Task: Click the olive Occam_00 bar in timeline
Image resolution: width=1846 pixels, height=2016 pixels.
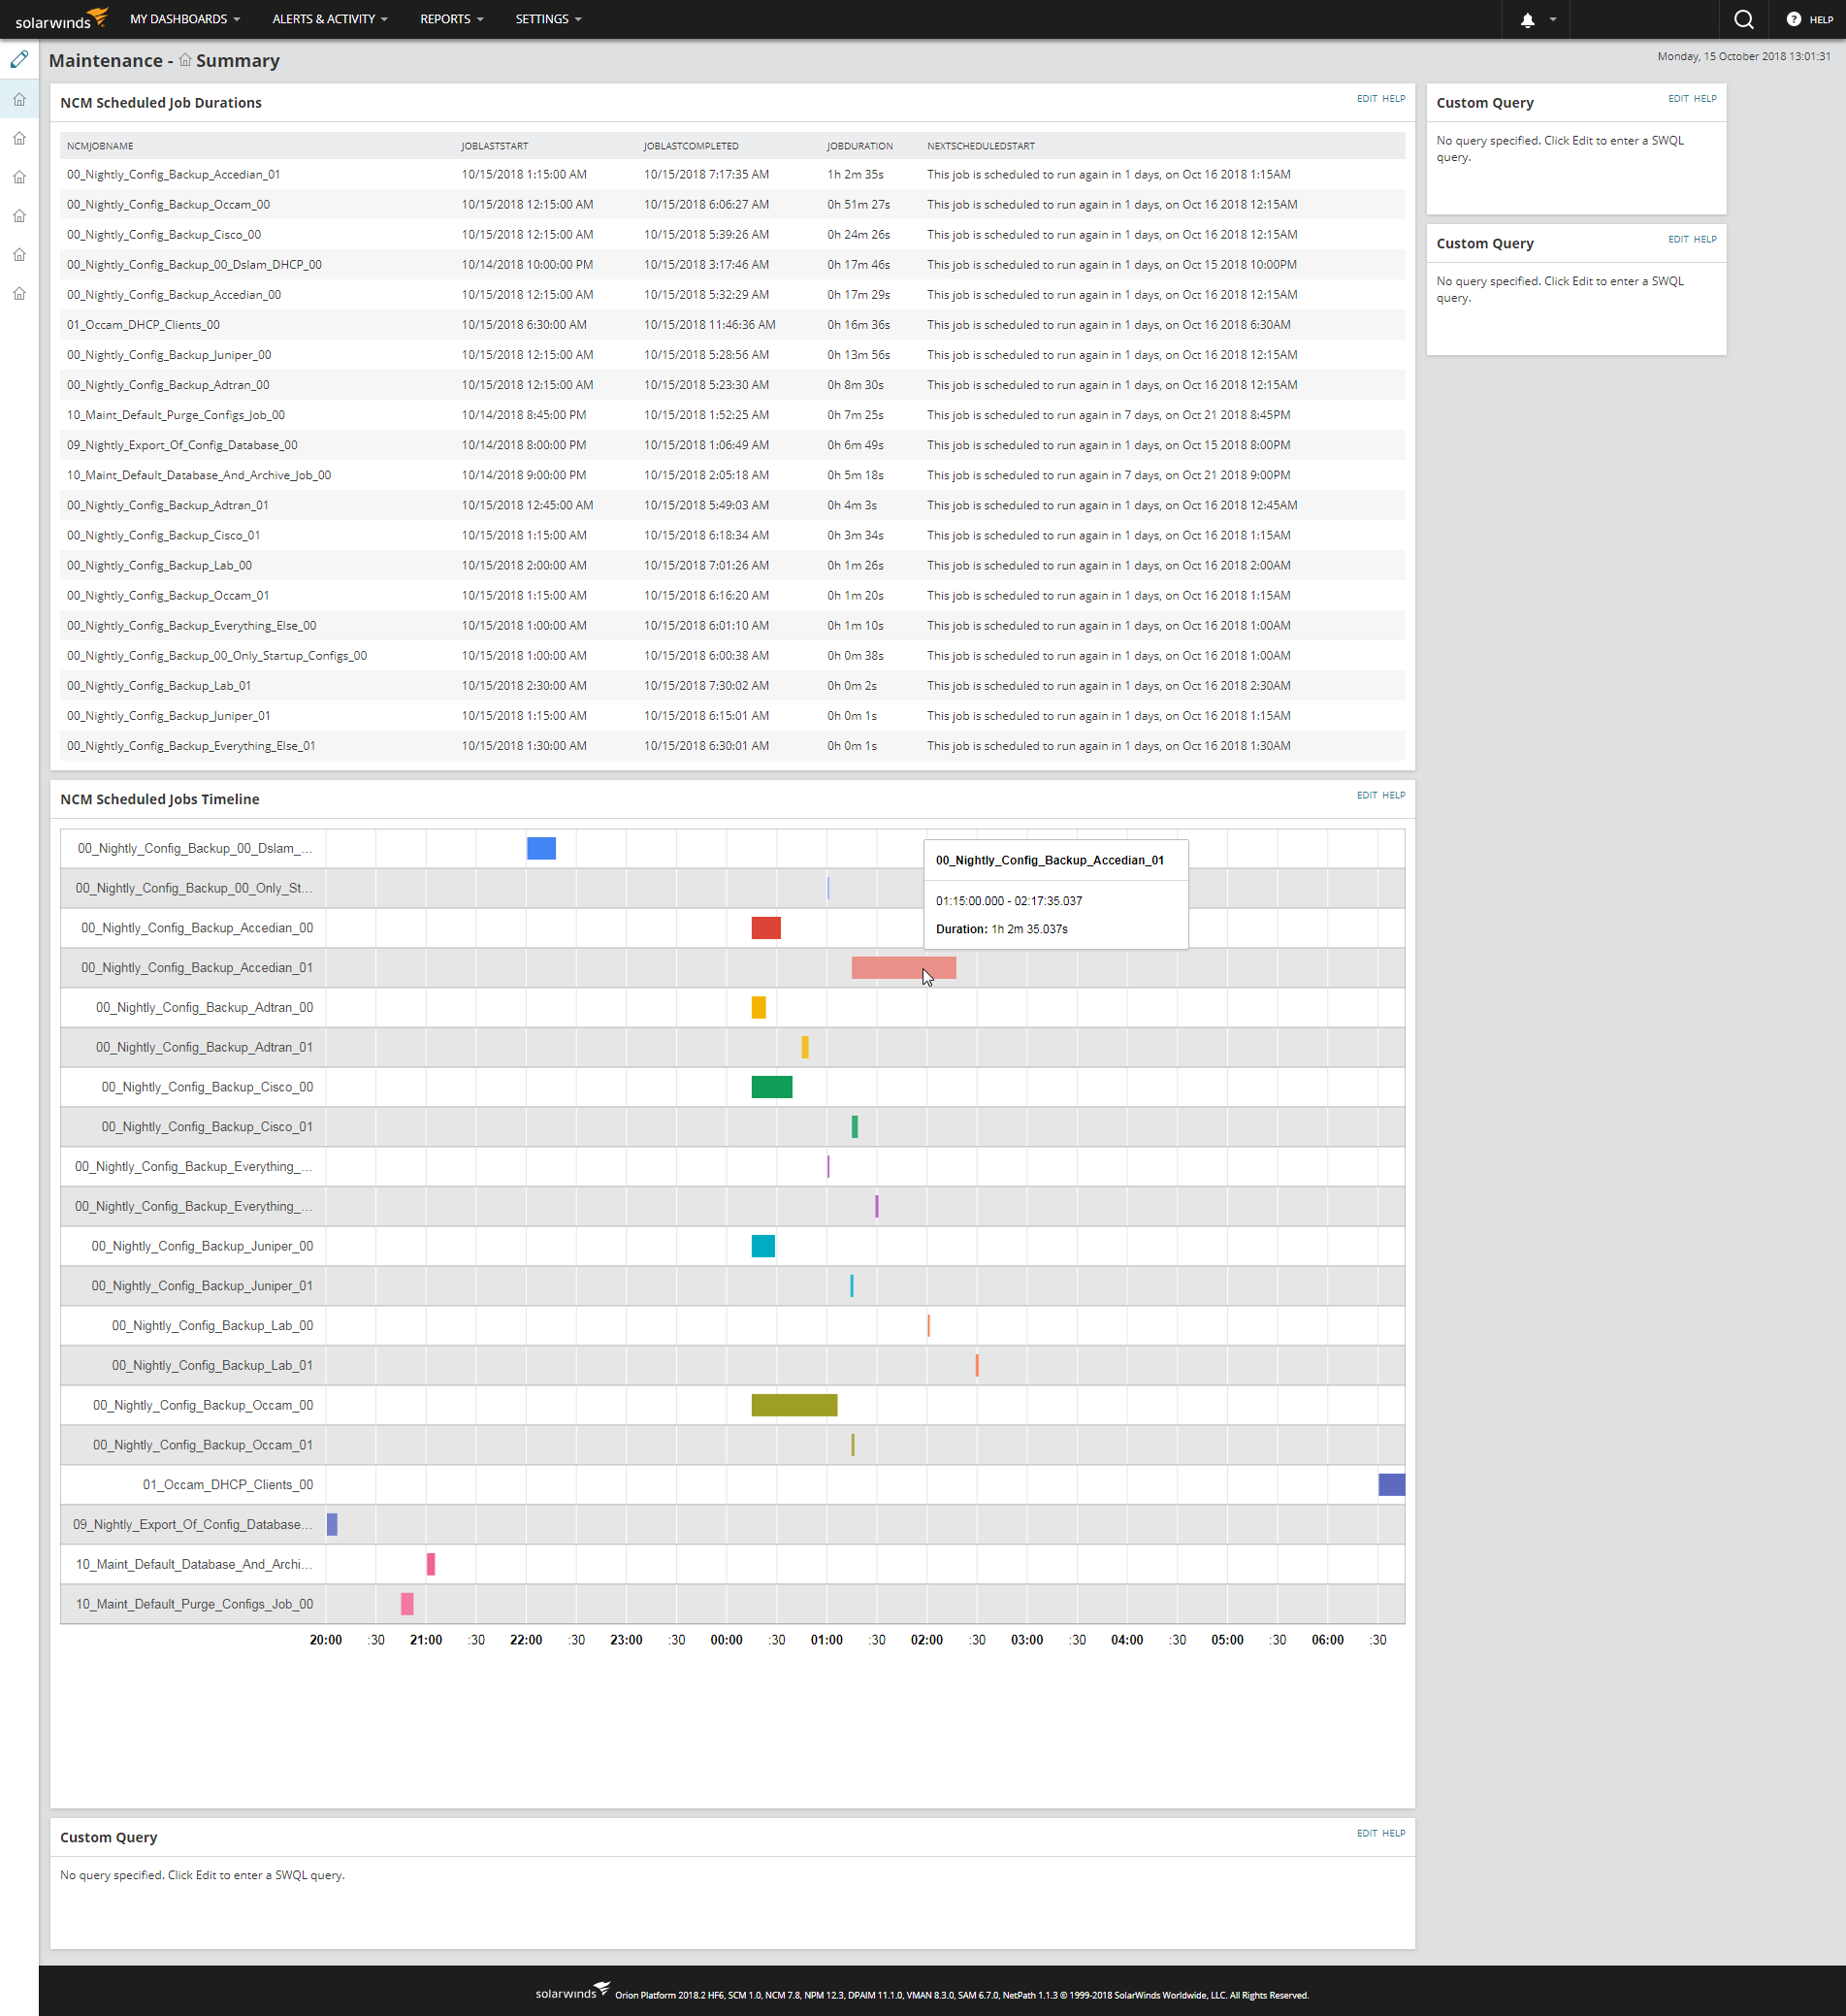Action: tap(795, 1405)
